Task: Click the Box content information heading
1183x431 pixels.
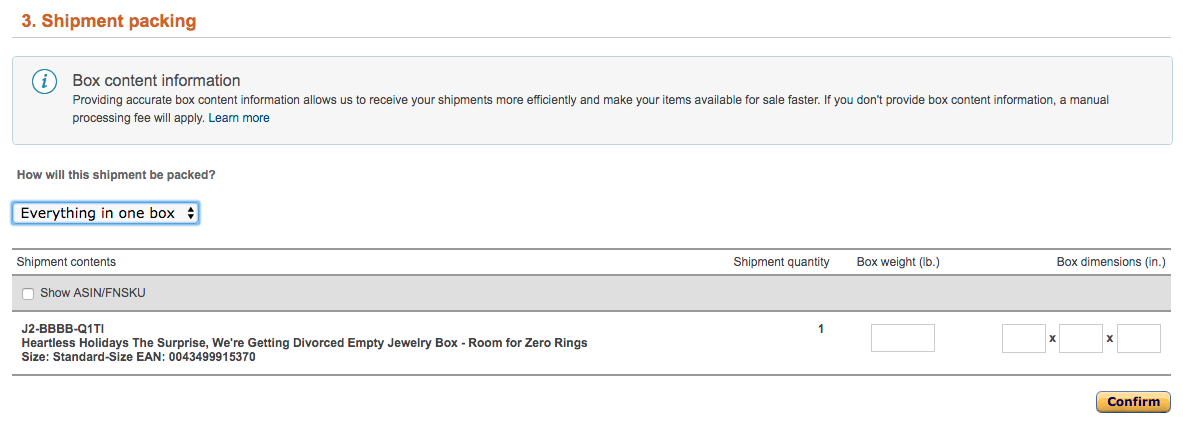Action: coord(156,80)
